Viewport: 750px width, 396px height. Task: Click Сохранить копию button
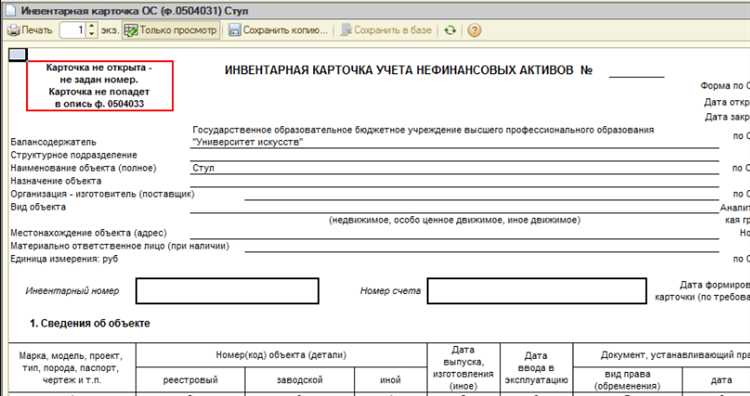click(x=278, y=30)
